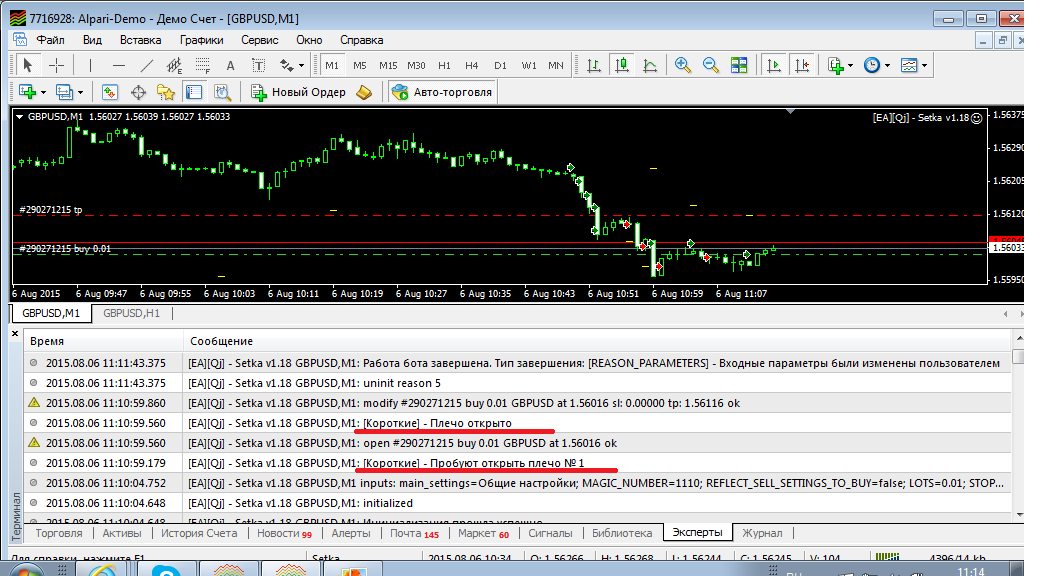Open the indicators list dropdown

[x=850, y=66]
